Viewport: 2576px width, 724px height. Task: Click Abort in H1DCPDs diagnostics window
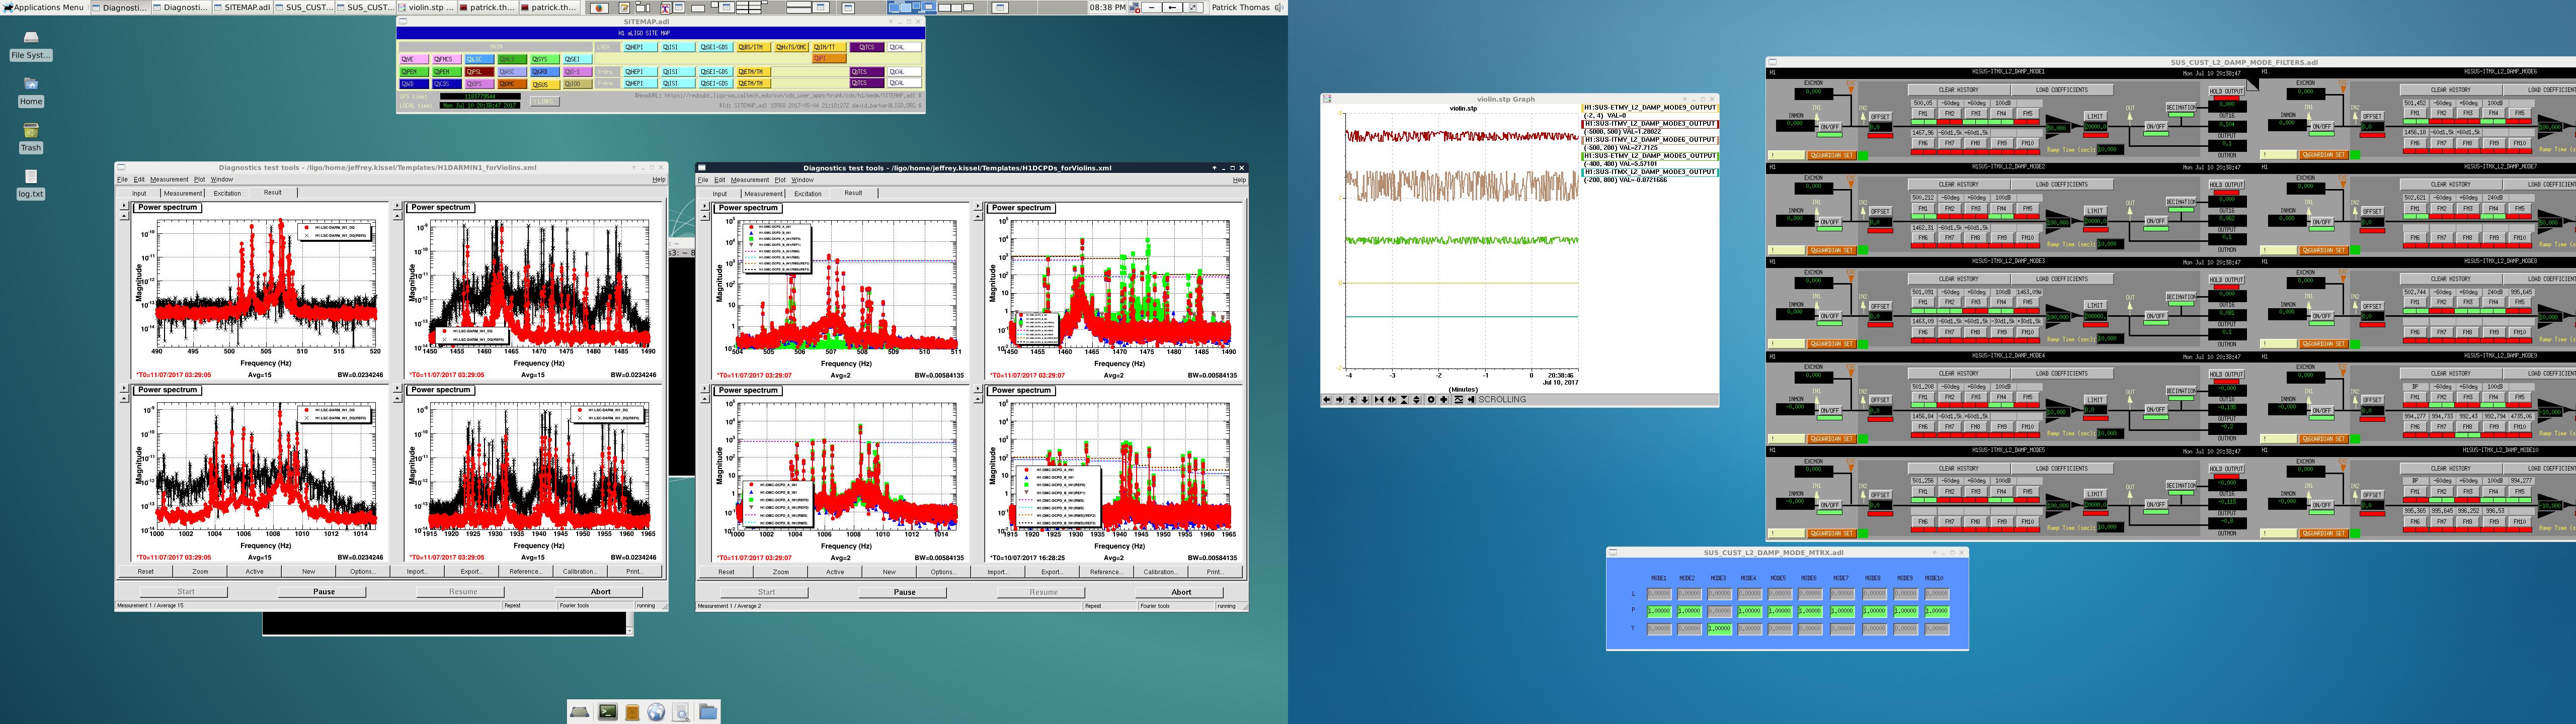(x=1181, y=592)
